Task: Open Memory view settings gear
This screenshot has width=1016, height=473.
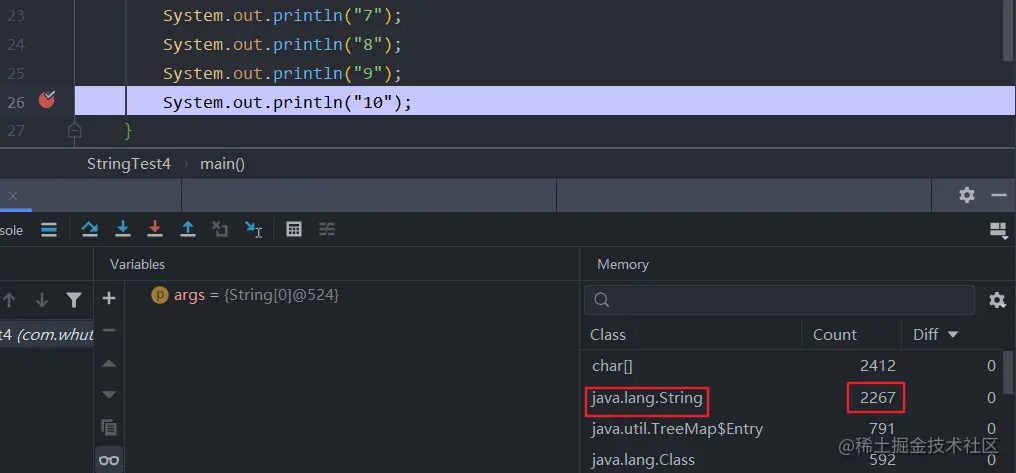Action: [x=997, y=300]
